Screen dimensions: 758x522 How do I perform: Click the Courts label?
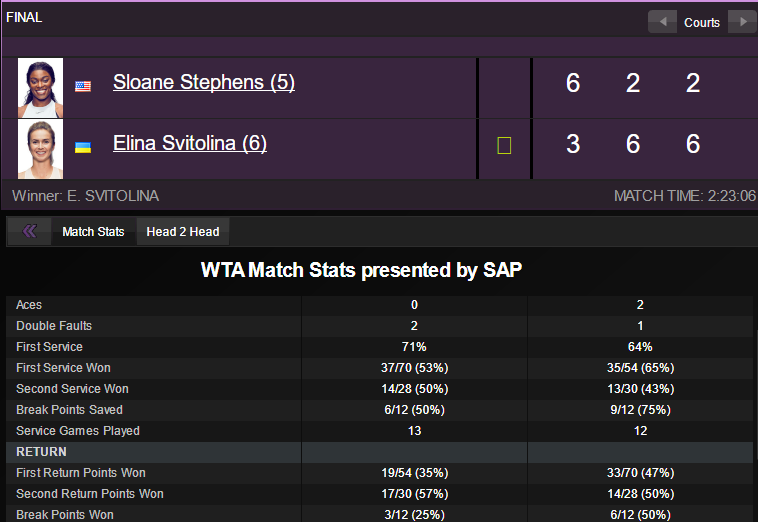click(702, 22)
